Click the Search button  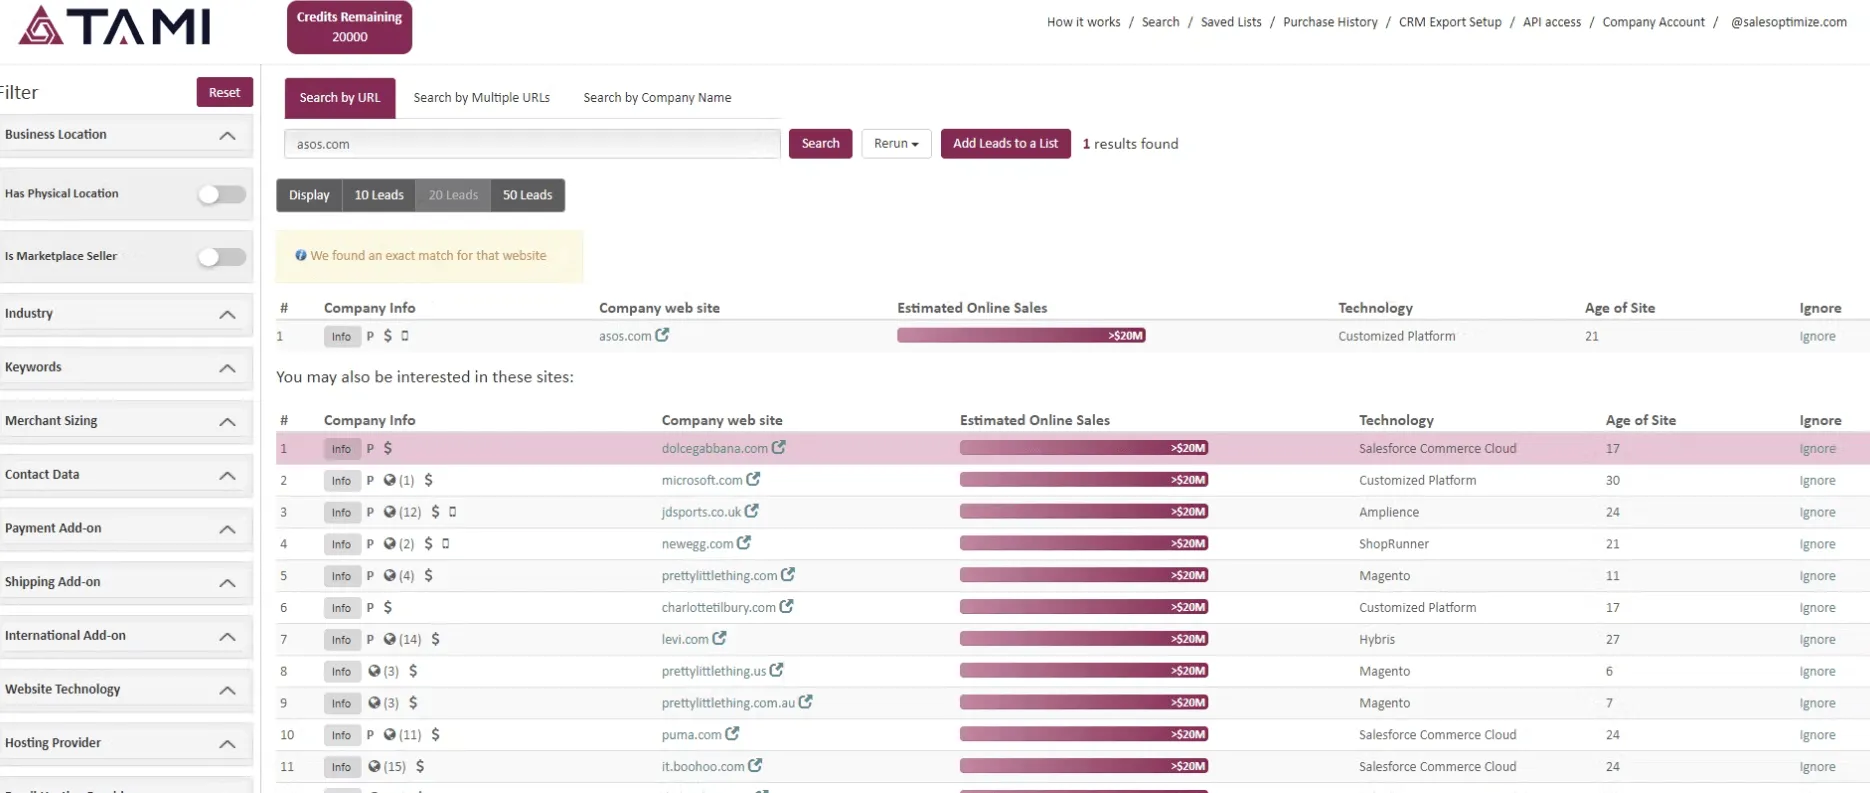[820, 144]
